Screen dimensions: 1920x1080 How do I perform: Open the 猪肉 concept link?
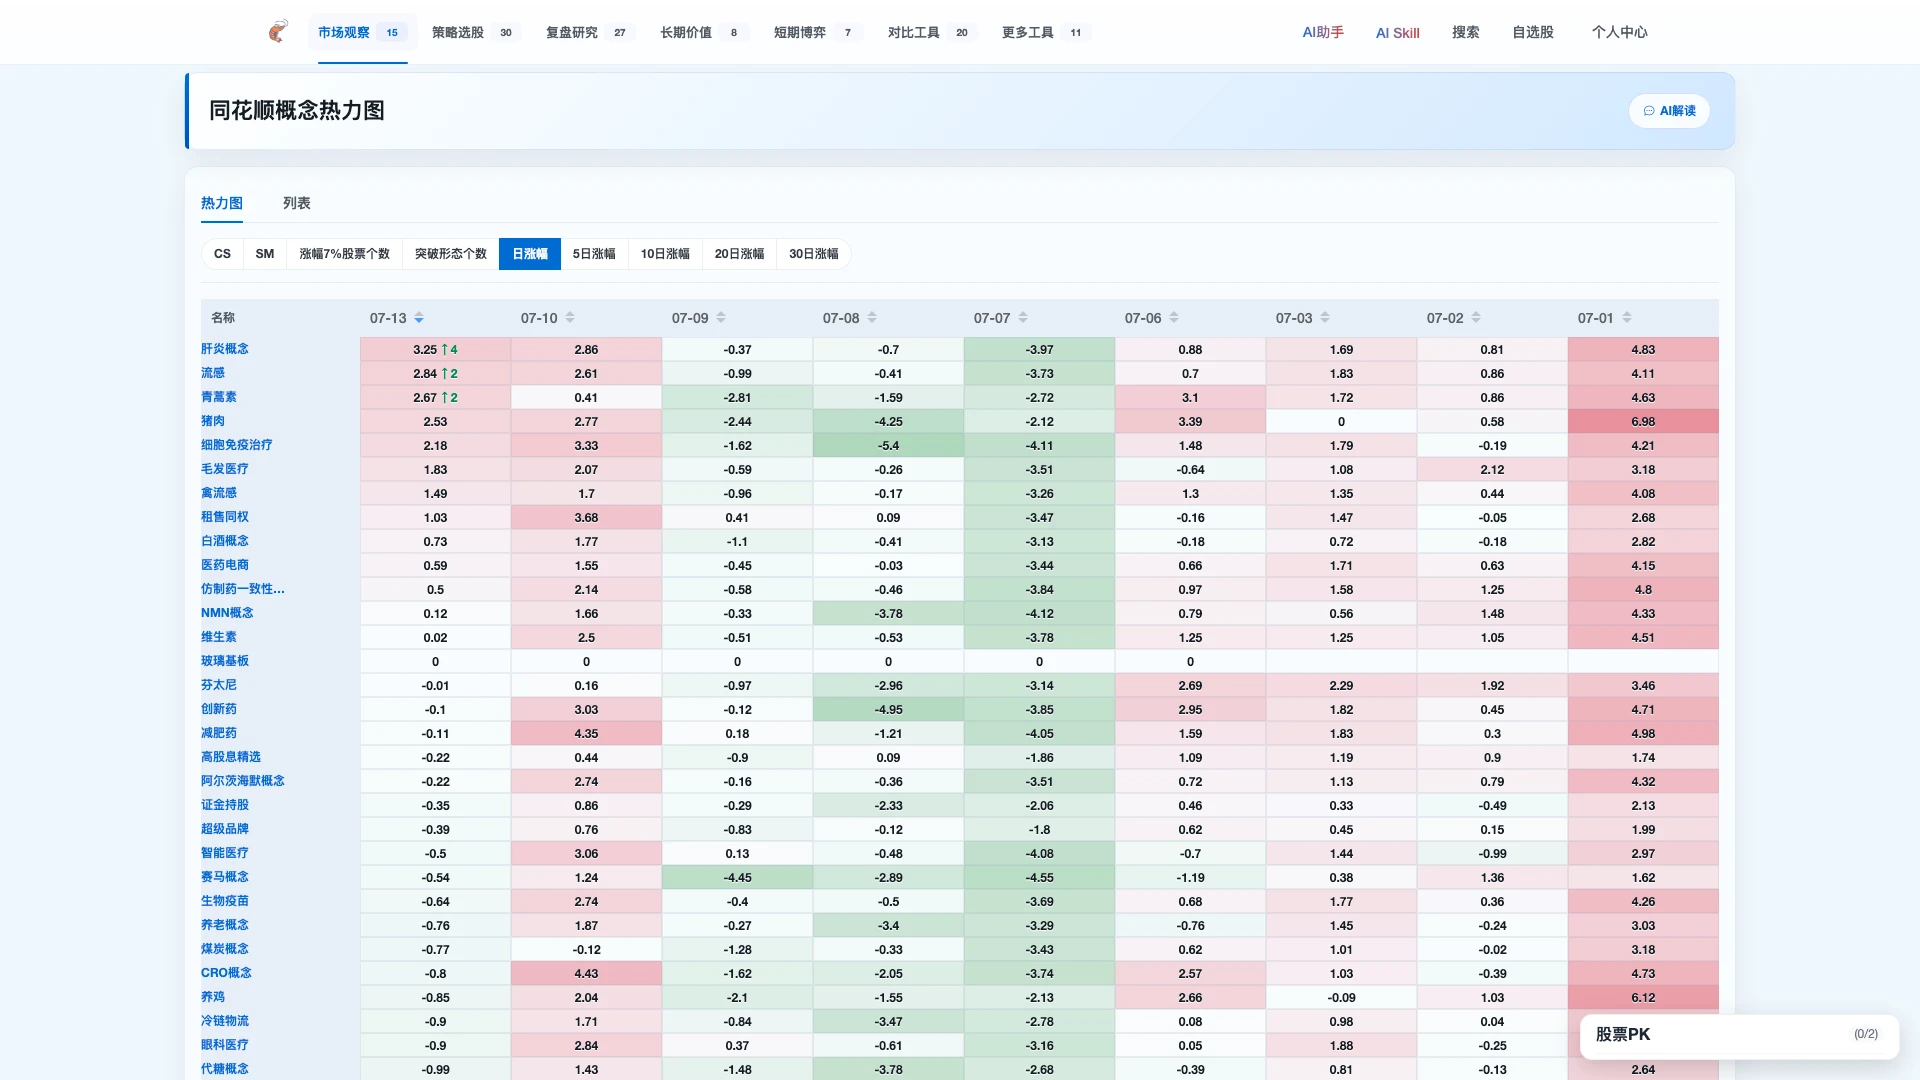pyautogui.click(x=213, y=421)
